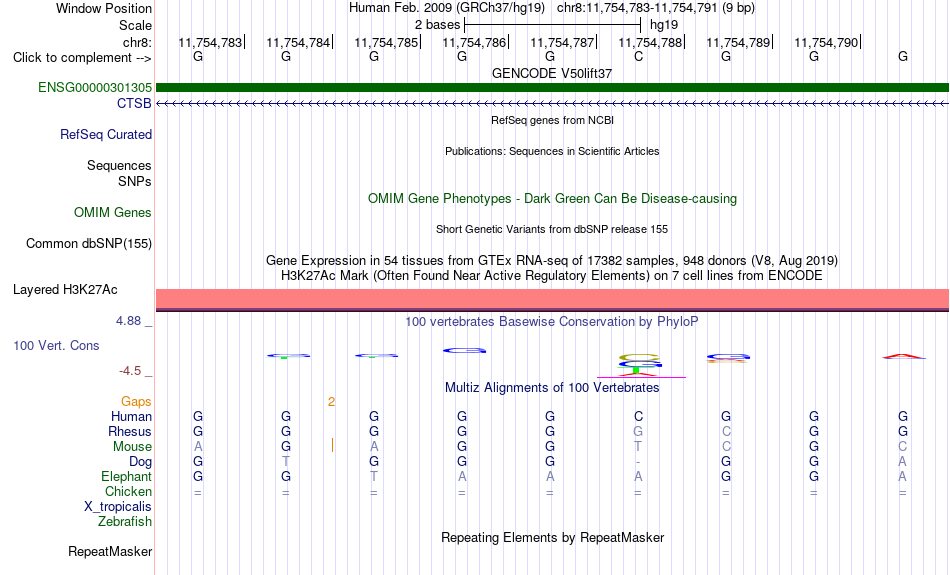Click the Dog species label

(141, 462)
